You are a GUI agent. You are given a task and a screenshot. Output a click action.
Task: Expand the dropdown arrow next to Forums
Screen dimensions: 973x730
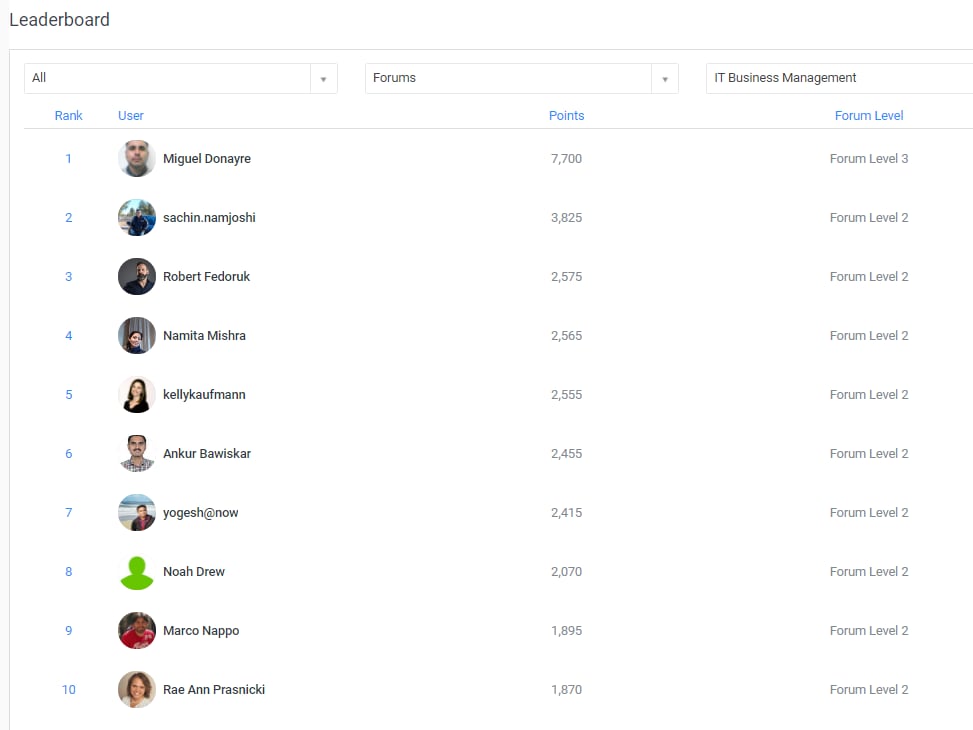664,78
